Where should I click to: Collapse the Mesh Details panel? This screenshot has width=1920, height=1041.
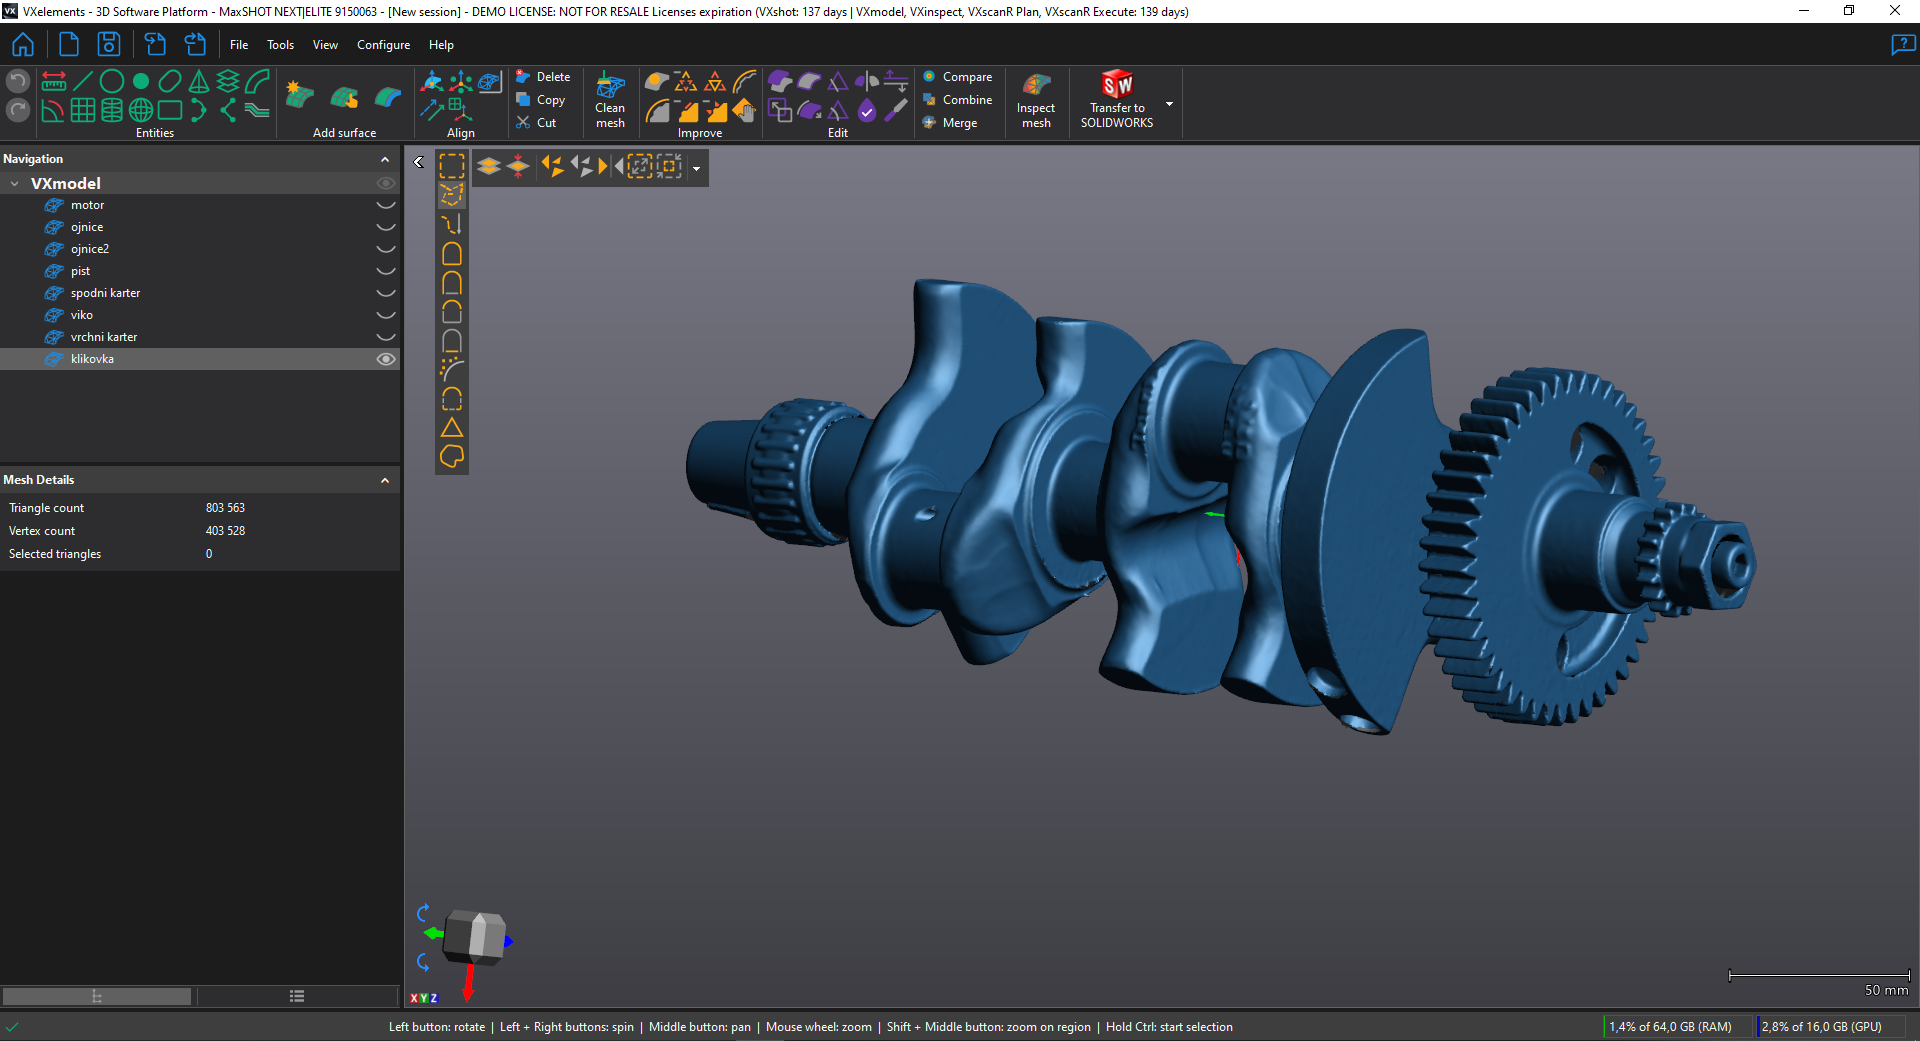(x=385, y=481)
